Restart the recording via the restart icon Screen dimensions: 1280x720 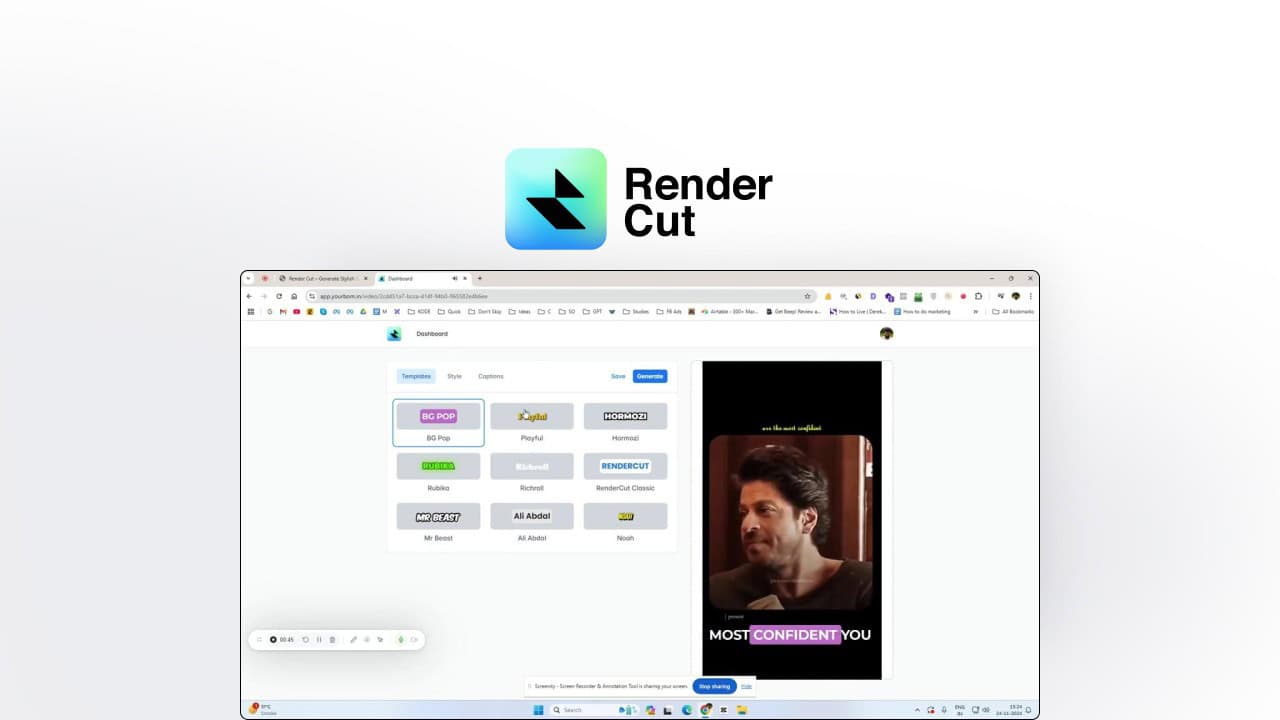[x=306, y=640]
